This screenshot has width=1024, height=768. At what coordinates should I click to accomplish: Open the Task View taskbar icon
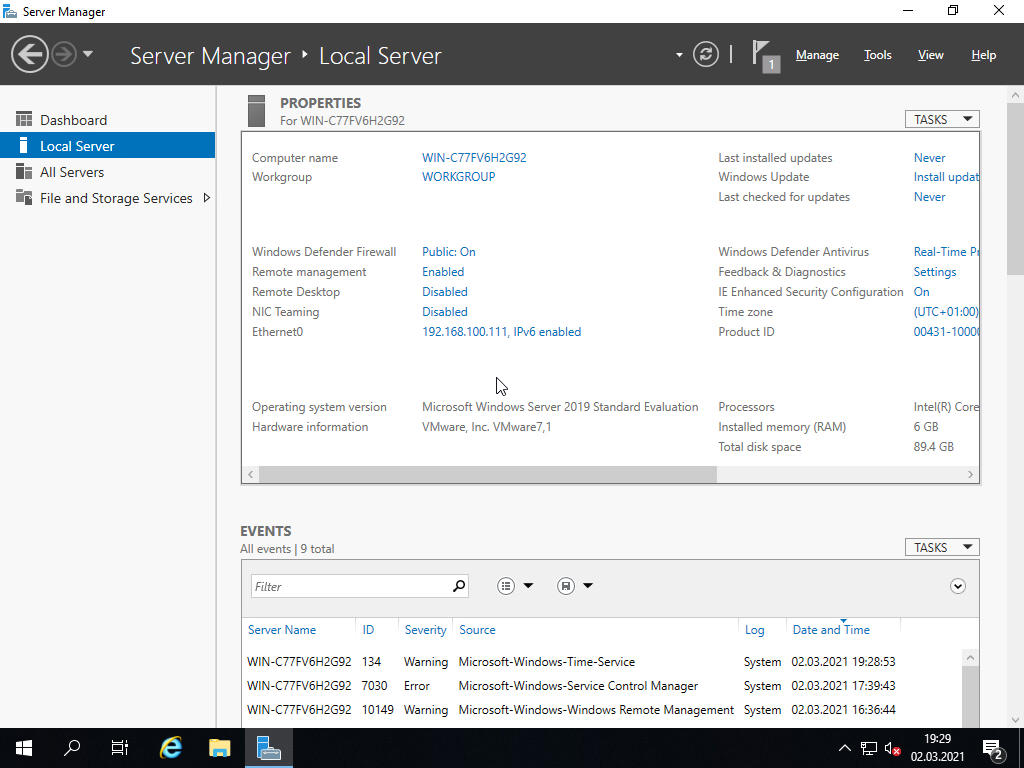[x=120, y=747]
